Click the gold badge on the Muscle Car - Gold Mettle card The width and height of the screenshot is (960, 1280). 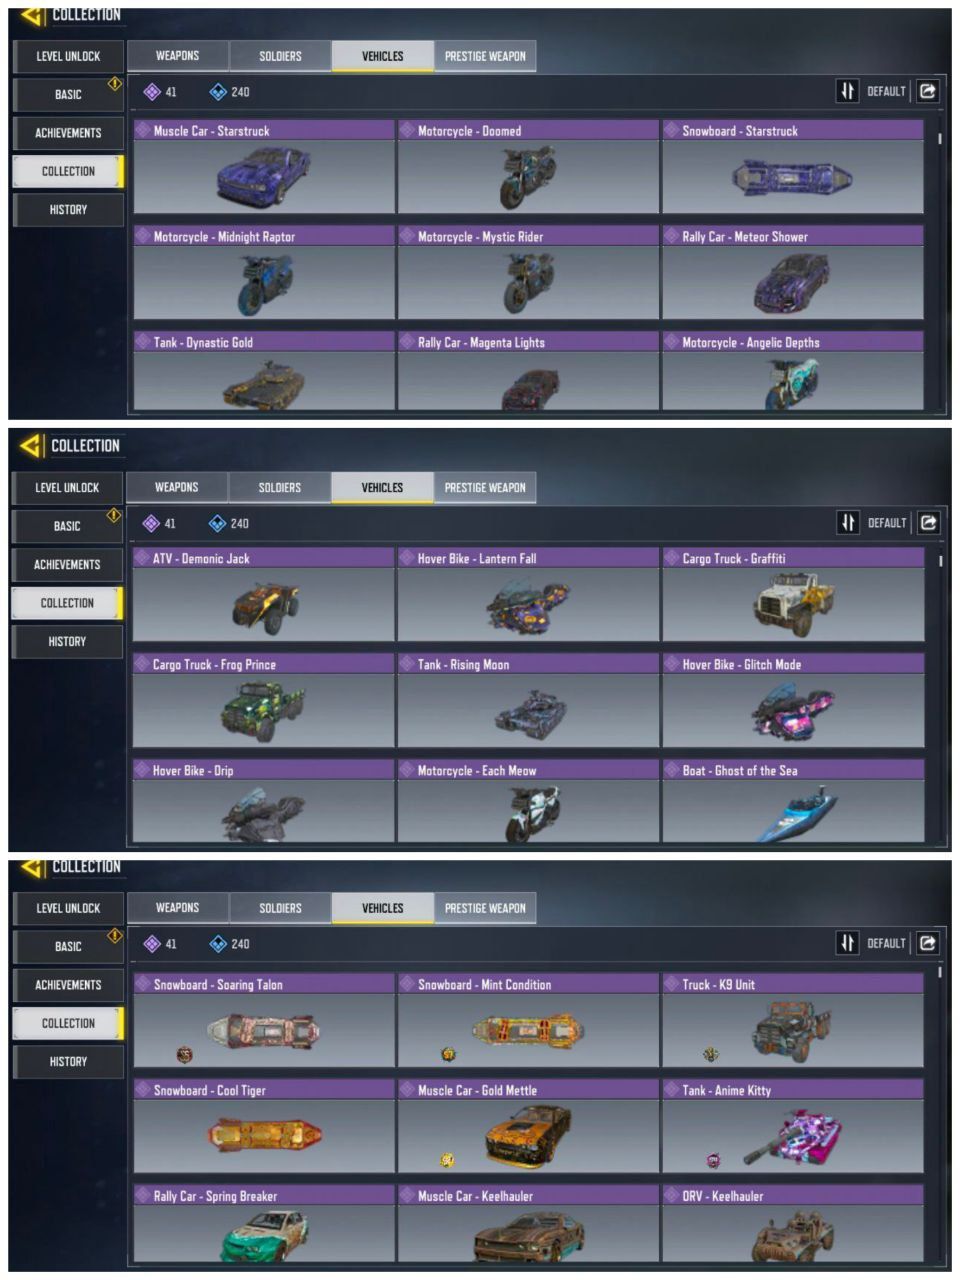point(448,1160)
